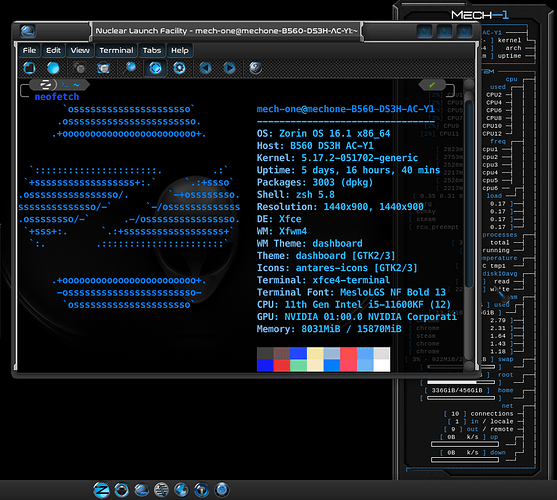Viewport: 557px width, 500px height.
Task: Click the home disk usage bar in MECH-1
Action: coord(461,398)
